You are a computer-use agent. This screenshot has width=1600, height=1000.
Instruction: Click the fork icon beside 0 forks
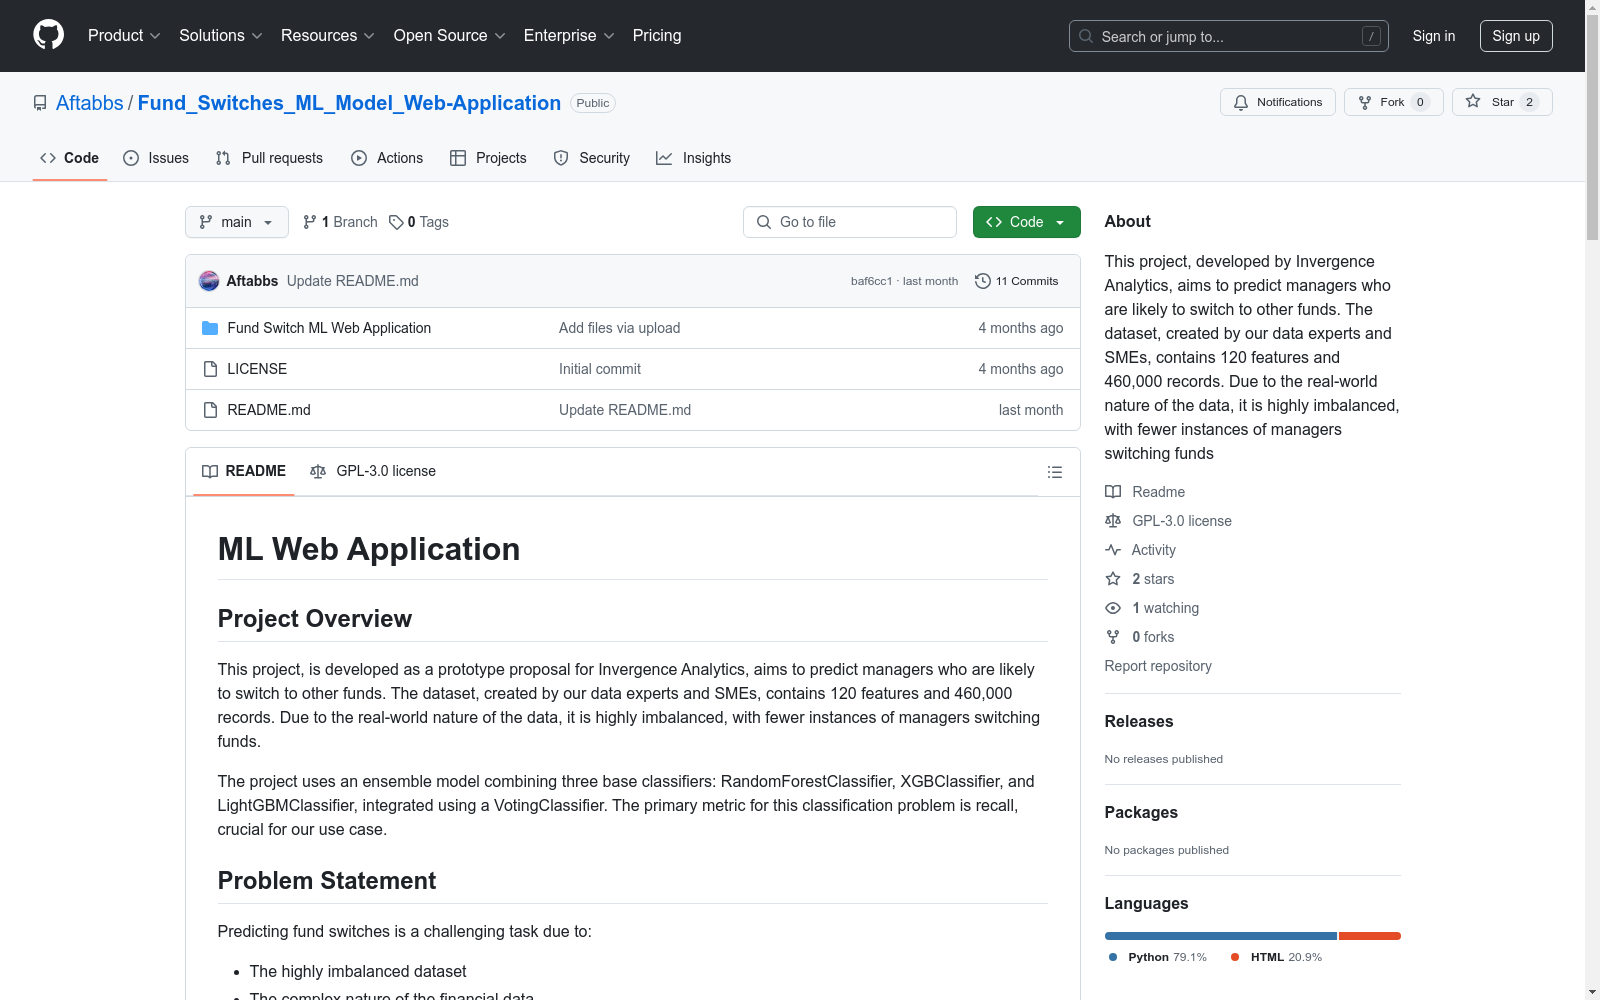1113,637
